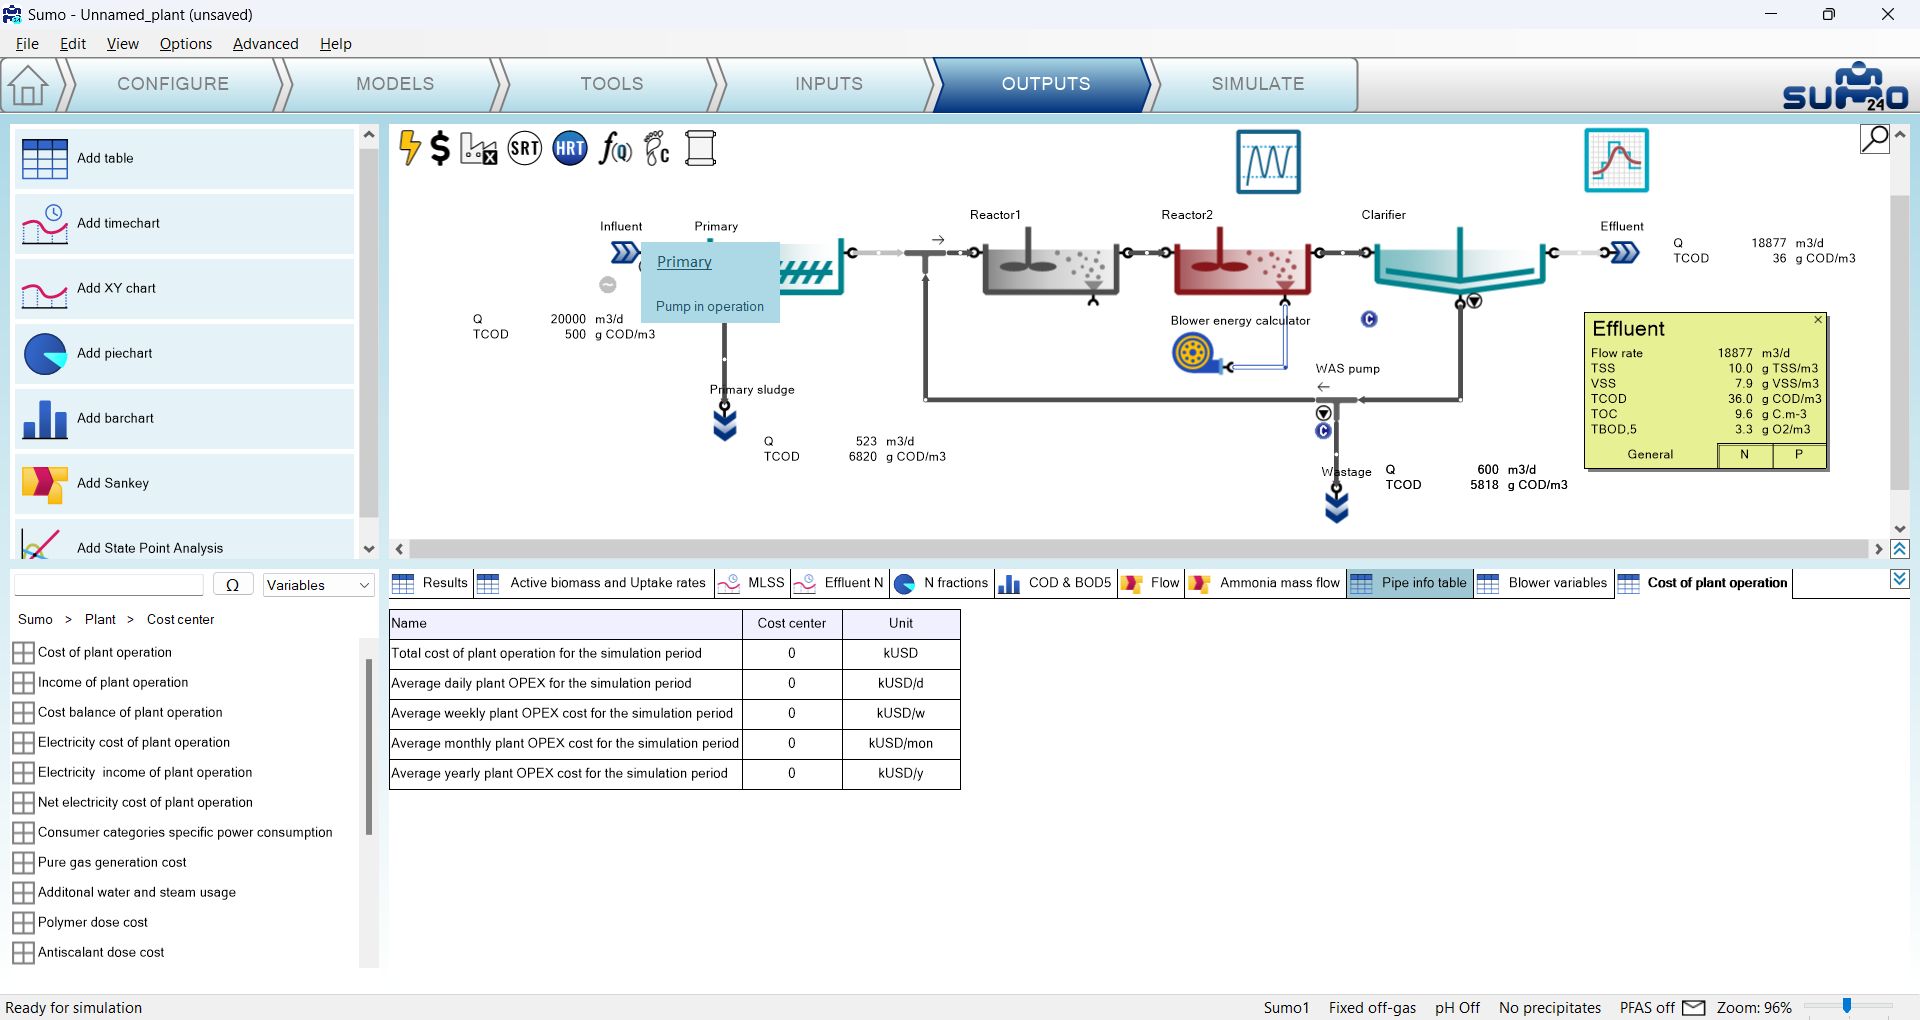1920x1020 pixels.
Task: Click Add table button
Action: pos(185,158)
